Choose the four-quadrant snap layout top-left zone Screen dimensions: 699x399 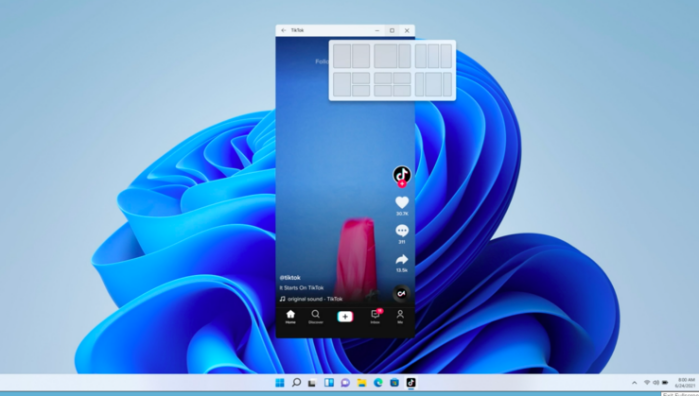point(383,78)
